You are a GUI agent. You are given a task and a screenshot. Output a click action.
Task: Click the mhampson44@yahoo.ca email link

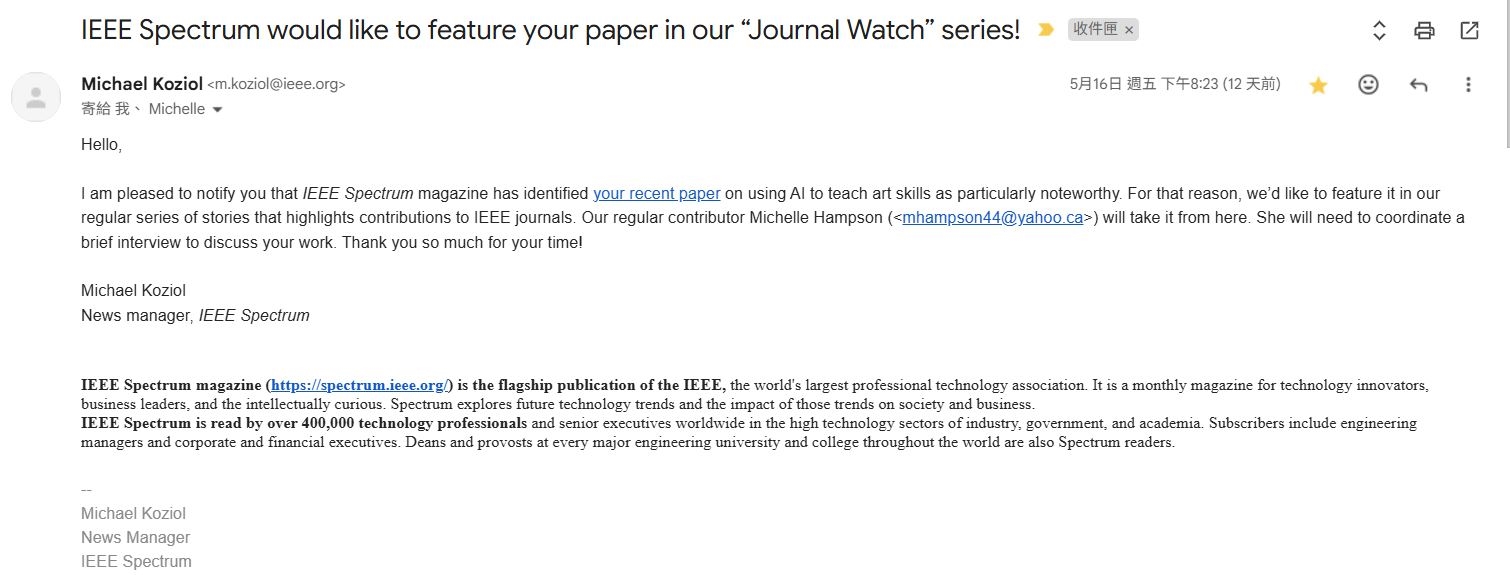pyautogui.click(x=992, y=217)
